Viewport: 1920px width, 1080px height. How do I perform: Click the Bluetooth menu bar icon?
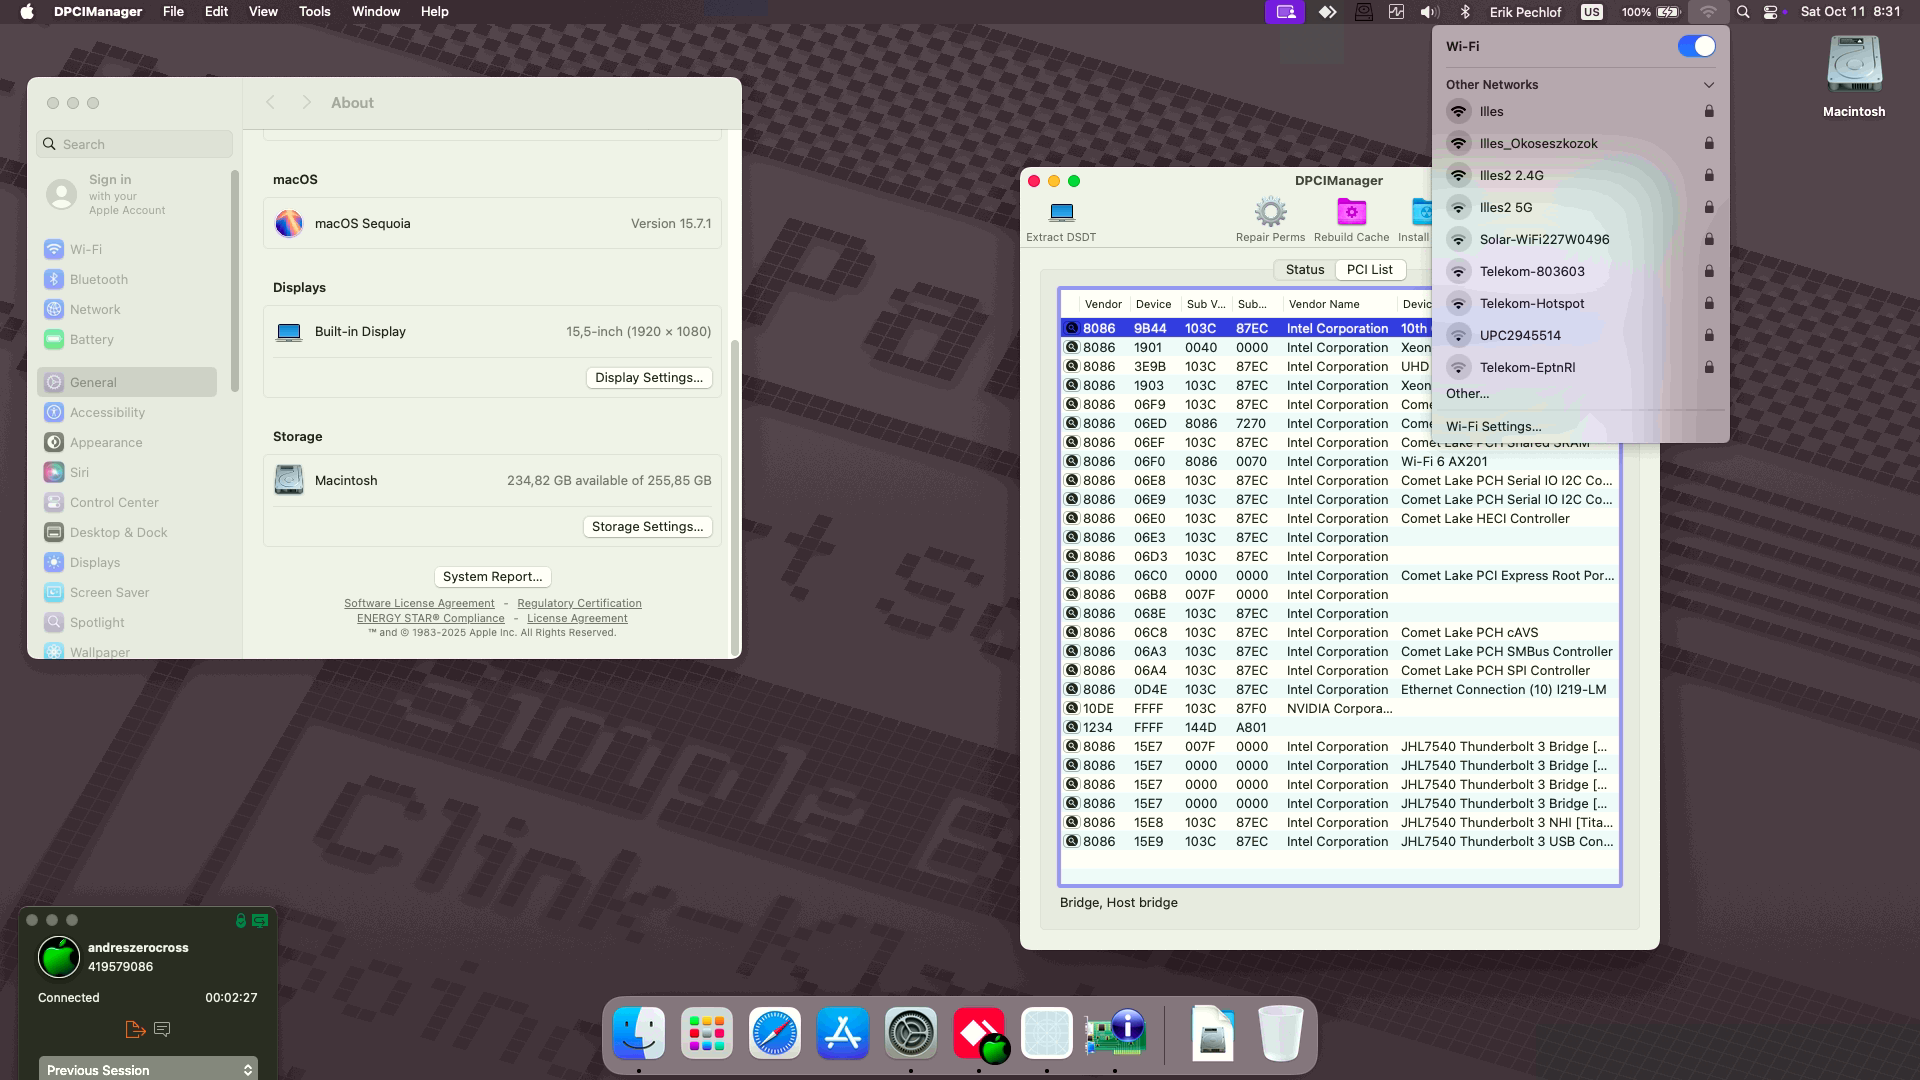coord(1465,12)
